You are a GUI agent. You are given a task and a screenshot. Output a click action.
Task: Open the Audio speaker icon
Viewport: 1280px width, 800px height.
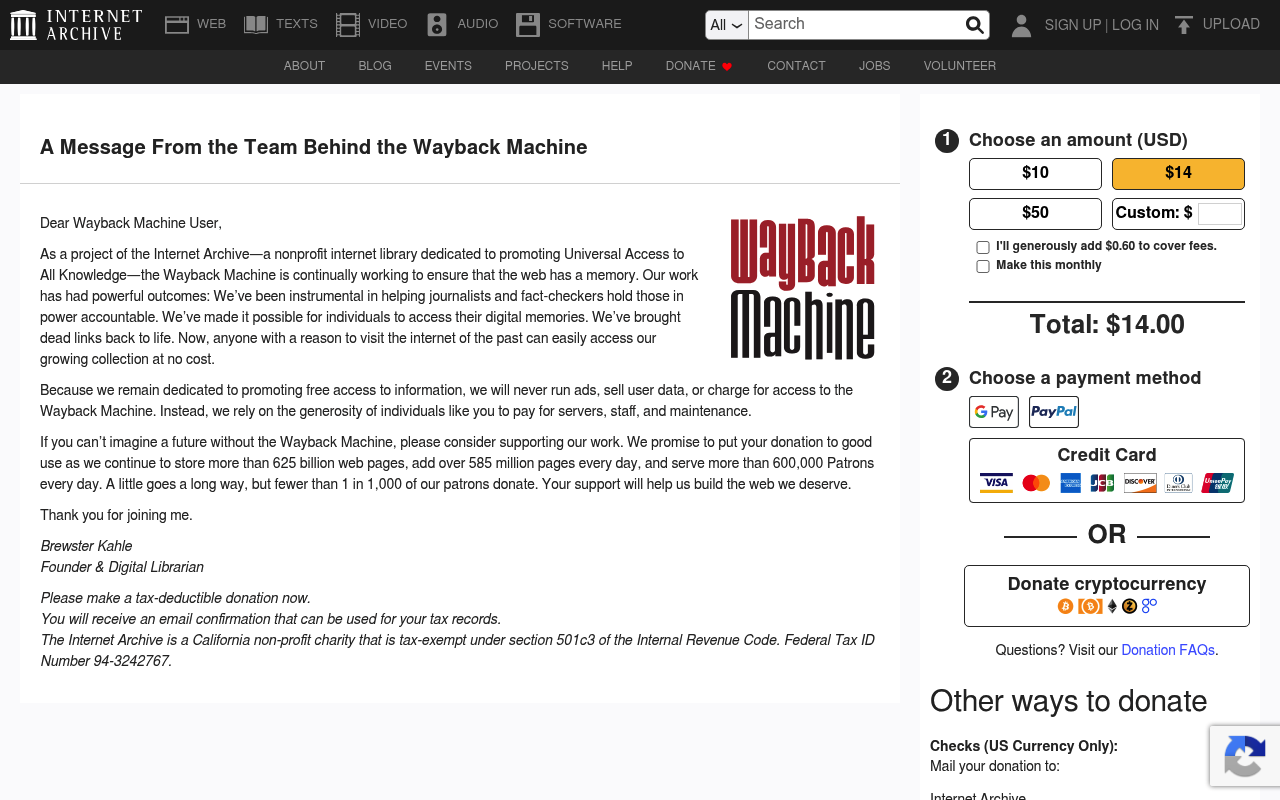click(x=437, y=24)
